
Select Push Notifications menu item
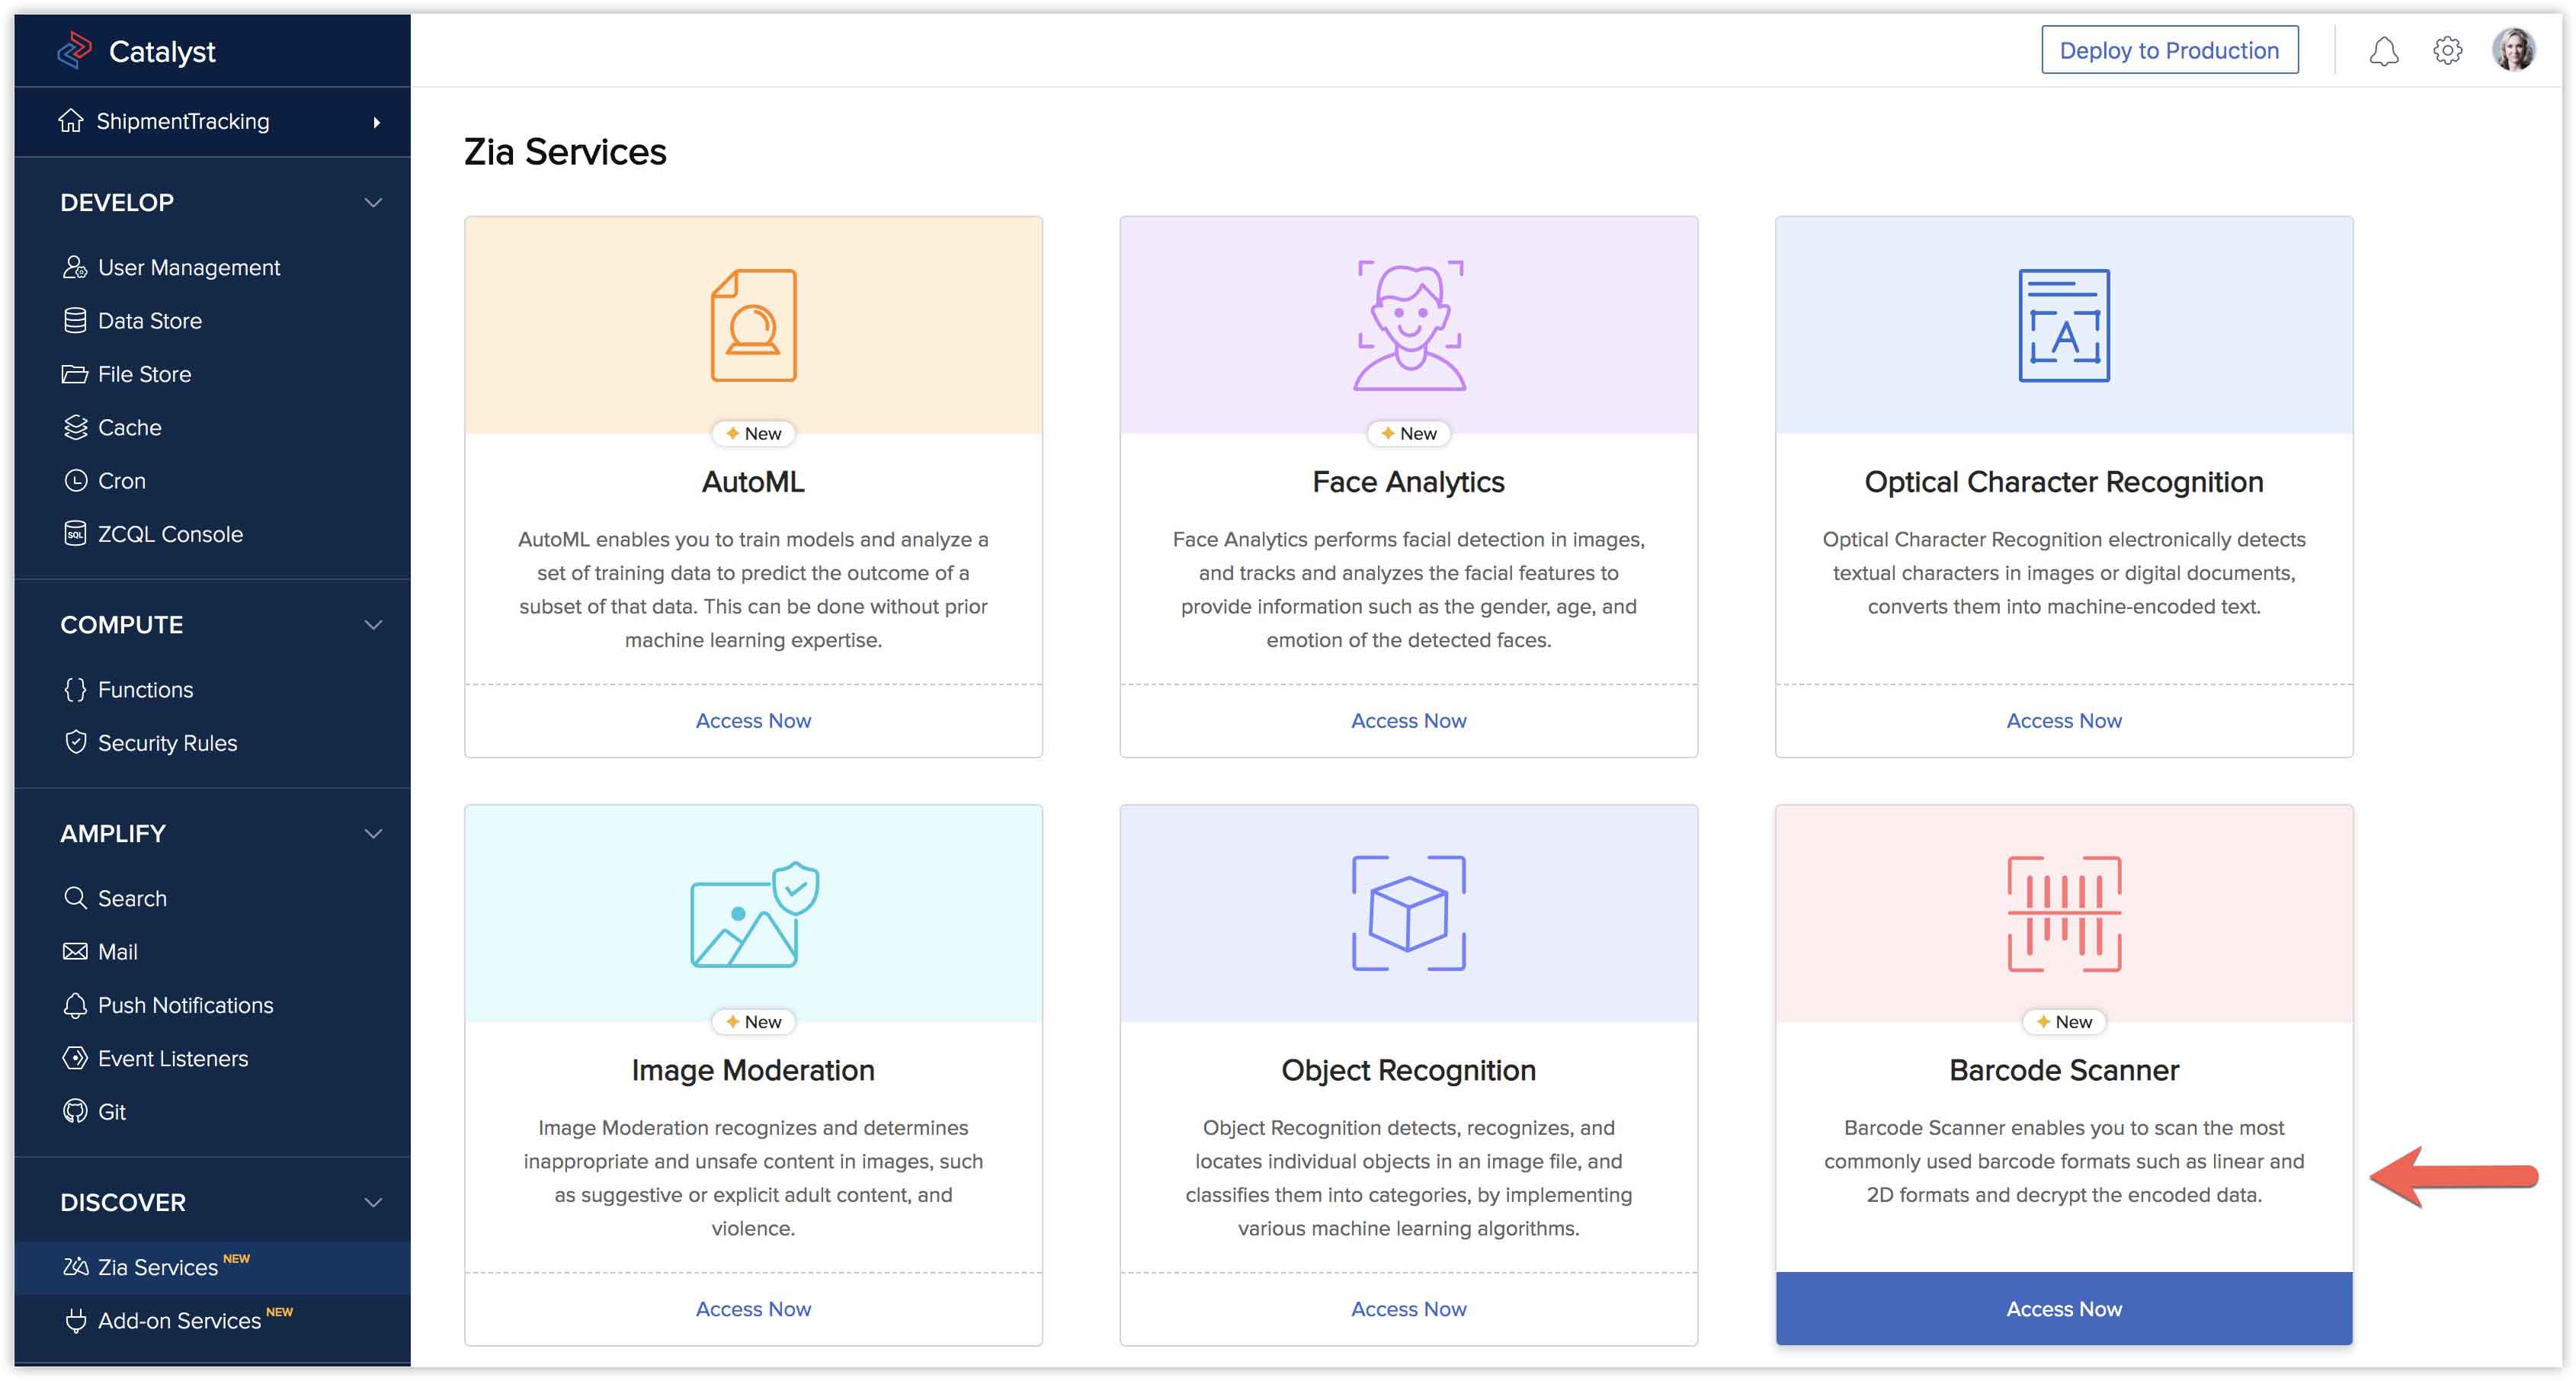click(x=185, y=1005)
